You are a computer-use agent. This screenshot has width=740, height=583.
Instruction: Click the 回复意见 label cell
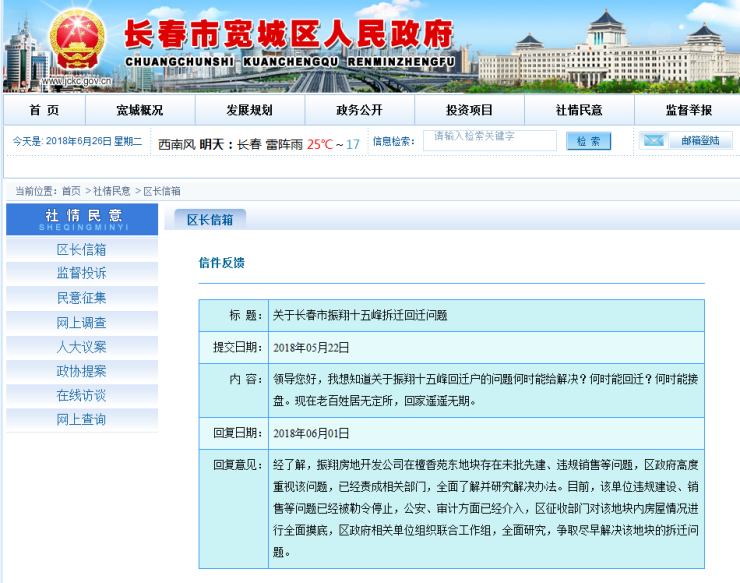pyautogui.click(x=234, y=509)
